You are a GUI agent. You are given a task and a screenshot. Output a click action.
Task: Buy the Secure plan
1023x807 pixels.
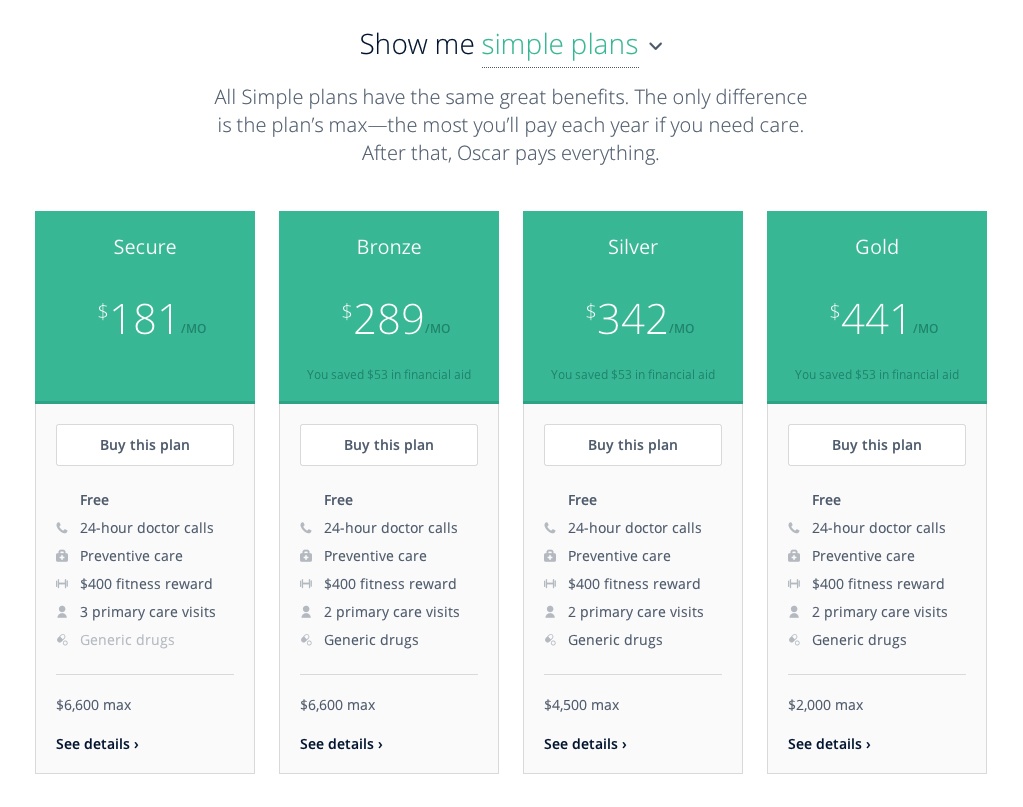pyautogui.click(x=145, y=445)
